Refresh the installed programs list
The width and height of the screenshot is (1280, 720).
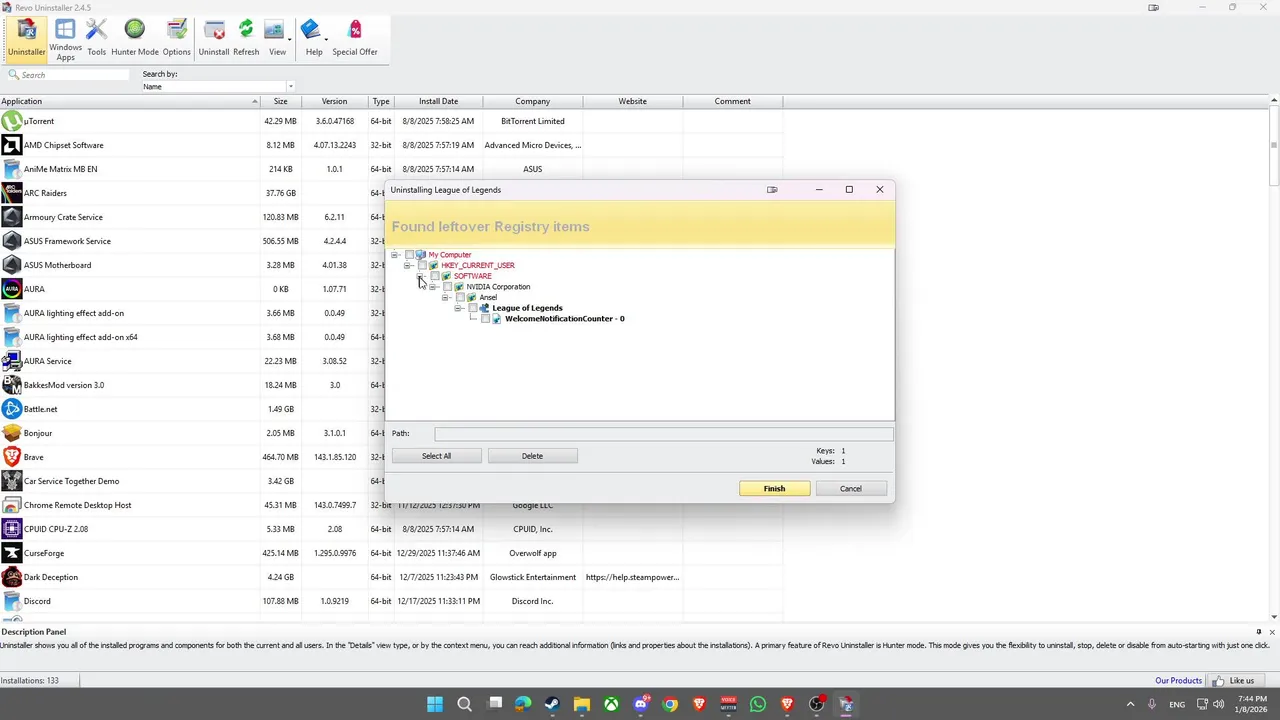(x=246, y=37)
